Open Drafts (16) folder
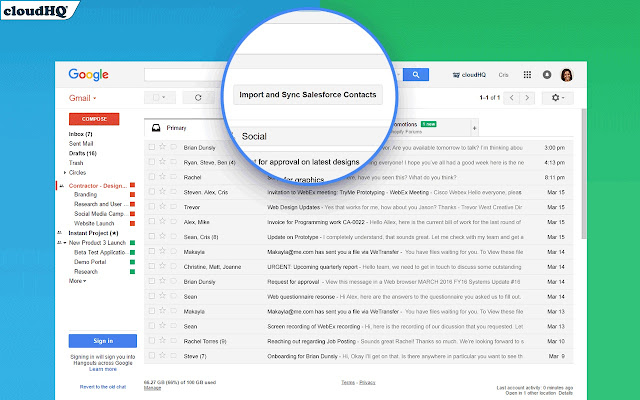640x400 pixels. (x=82, y=153)
